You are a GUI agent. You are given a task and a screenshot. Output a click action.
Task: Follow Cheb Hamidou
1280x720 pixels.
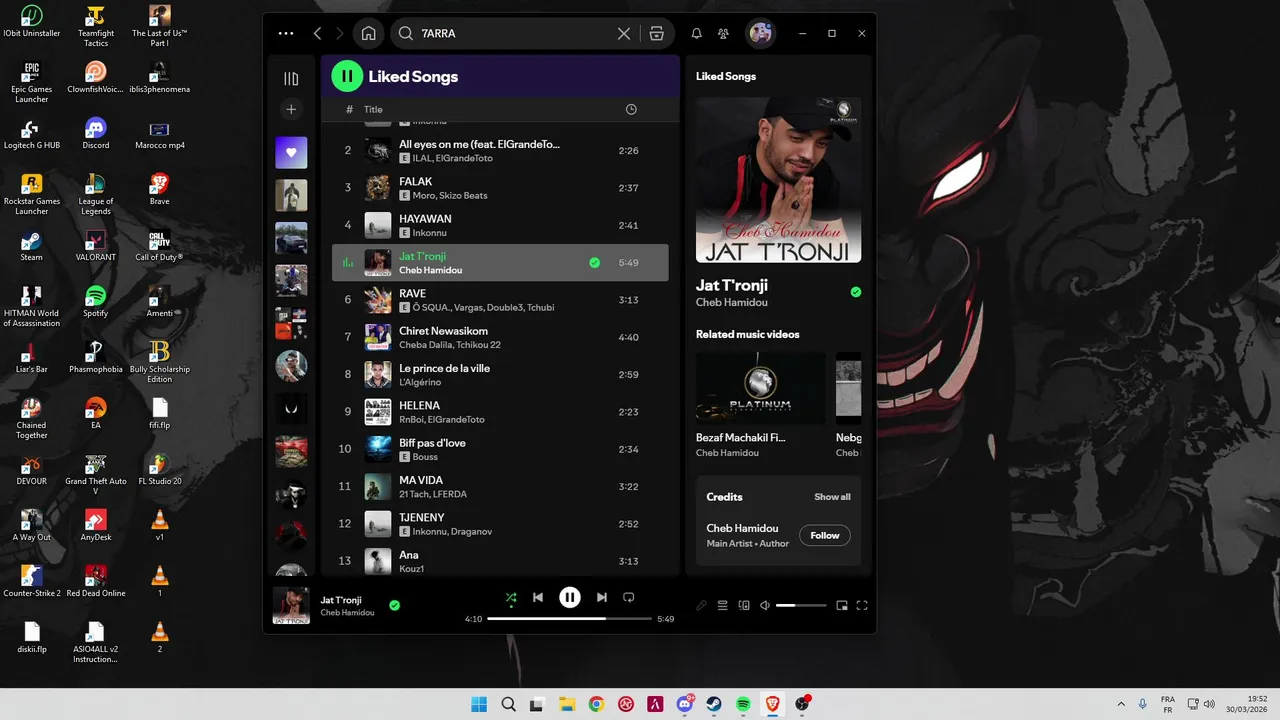click(x=825, y=535)
